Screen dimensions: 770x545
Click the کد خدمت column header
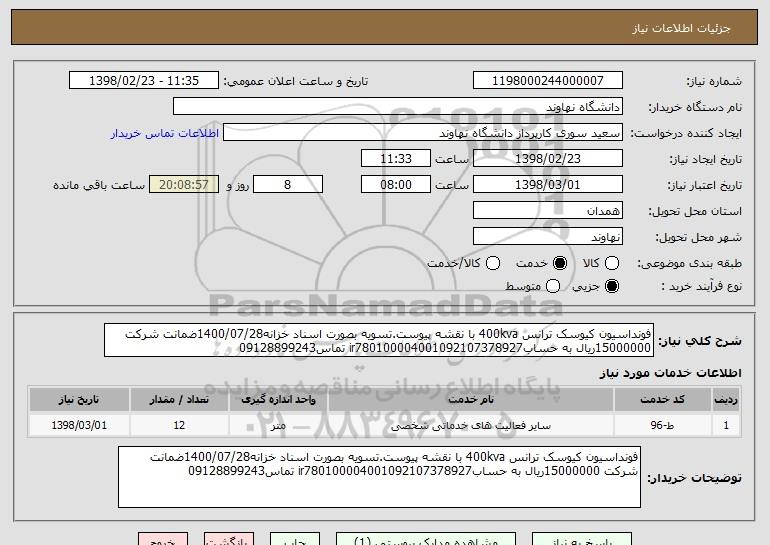[662, 399]
